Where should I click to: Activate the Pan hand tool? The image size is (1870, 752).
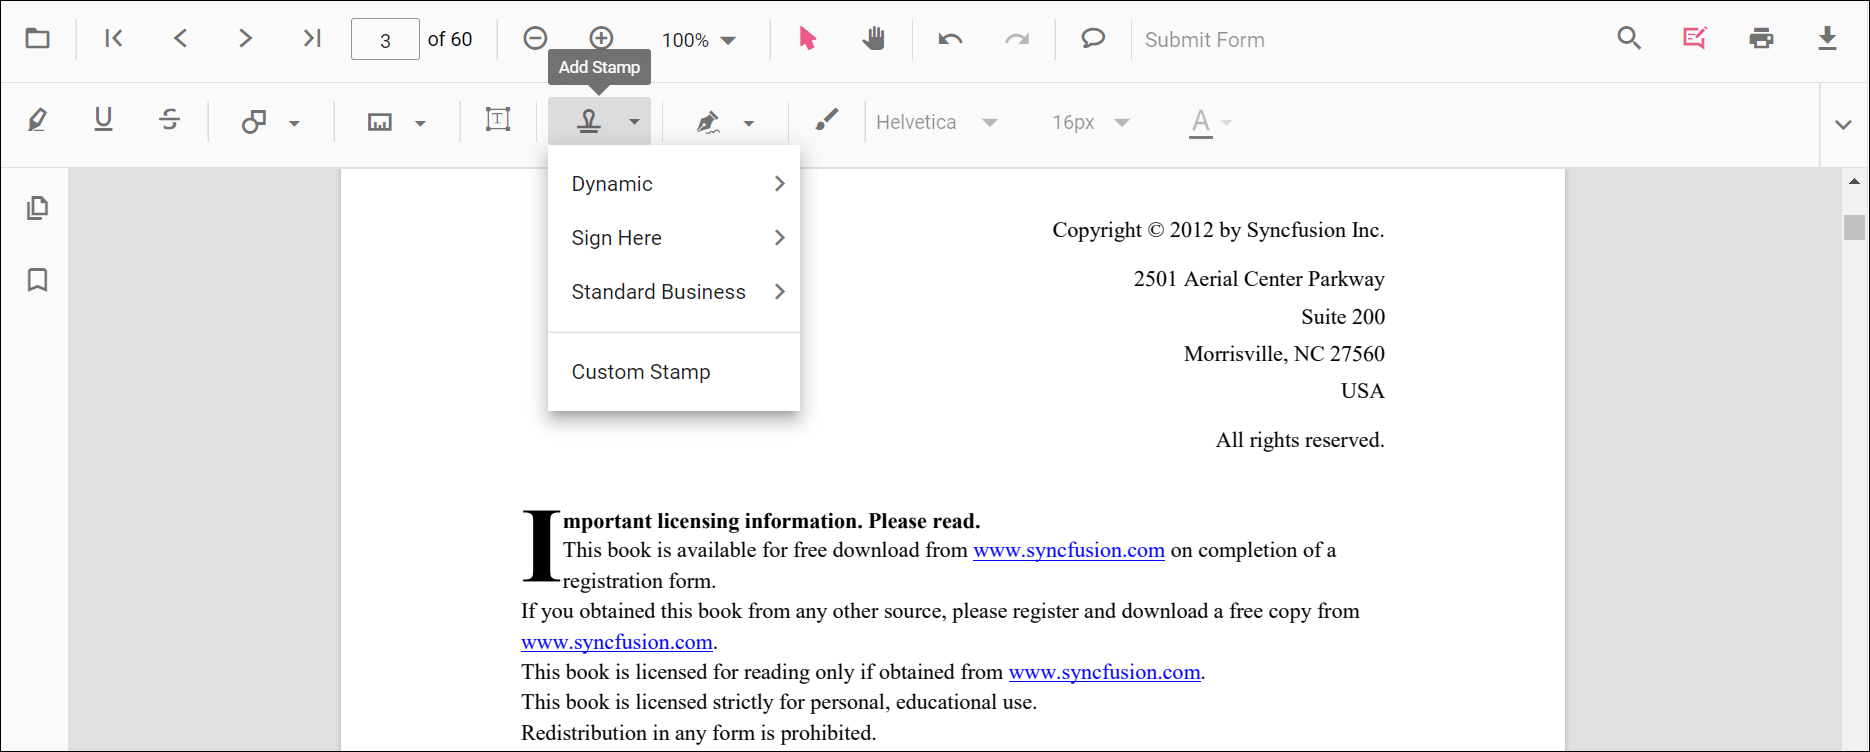873,39
